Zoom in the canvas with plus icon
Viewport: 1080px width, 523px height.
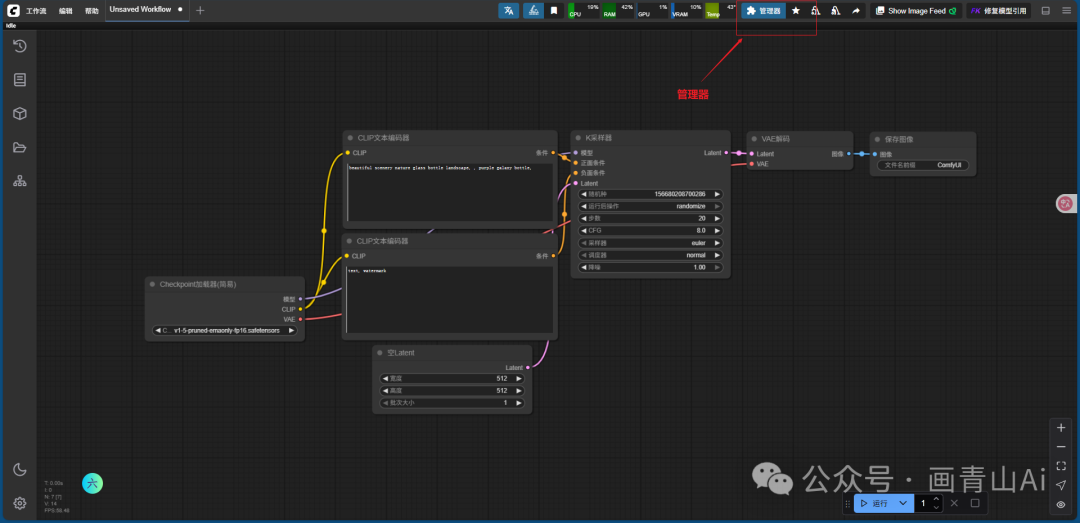click(x=1061, y=427)
